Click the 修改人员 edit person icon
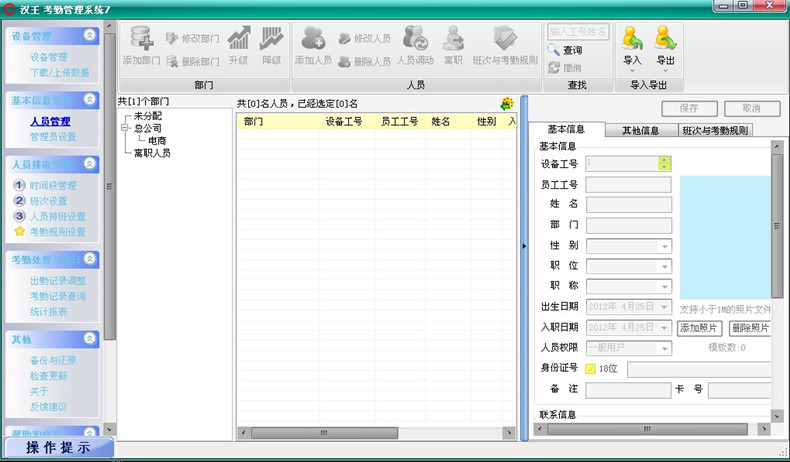The height and width of the screenshot is (462, 790). pyautogui.click(x=345, y=38)
